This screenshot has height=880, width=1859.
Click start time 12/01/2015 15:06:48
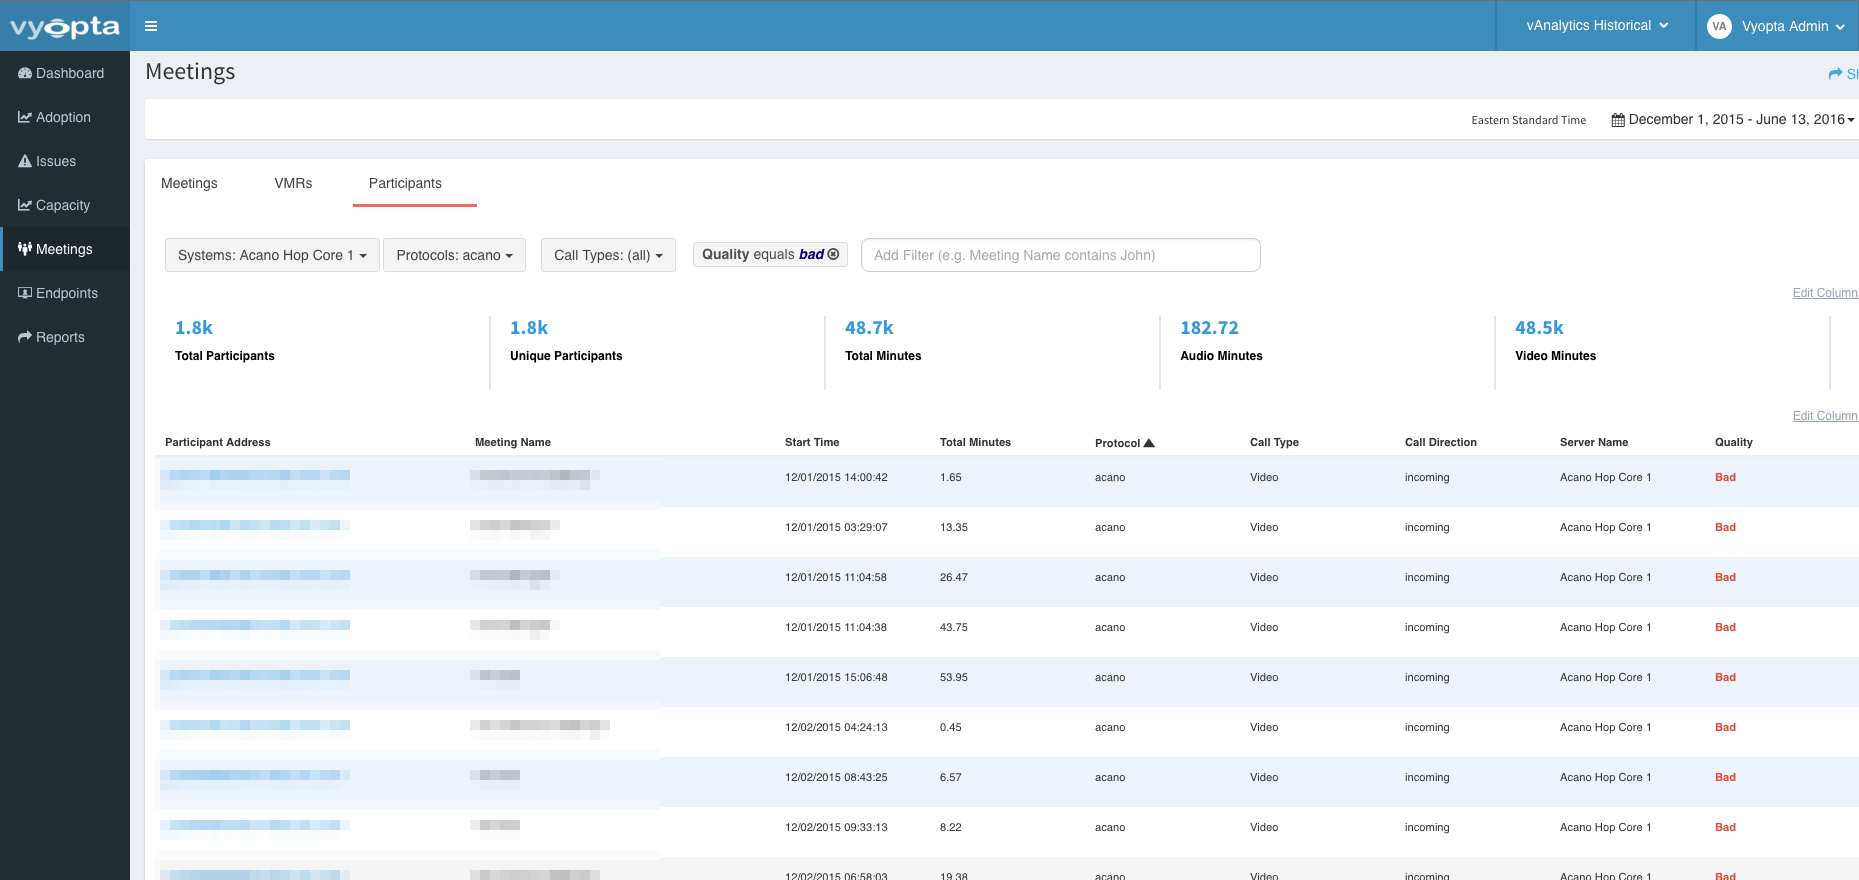pos(836,677)
